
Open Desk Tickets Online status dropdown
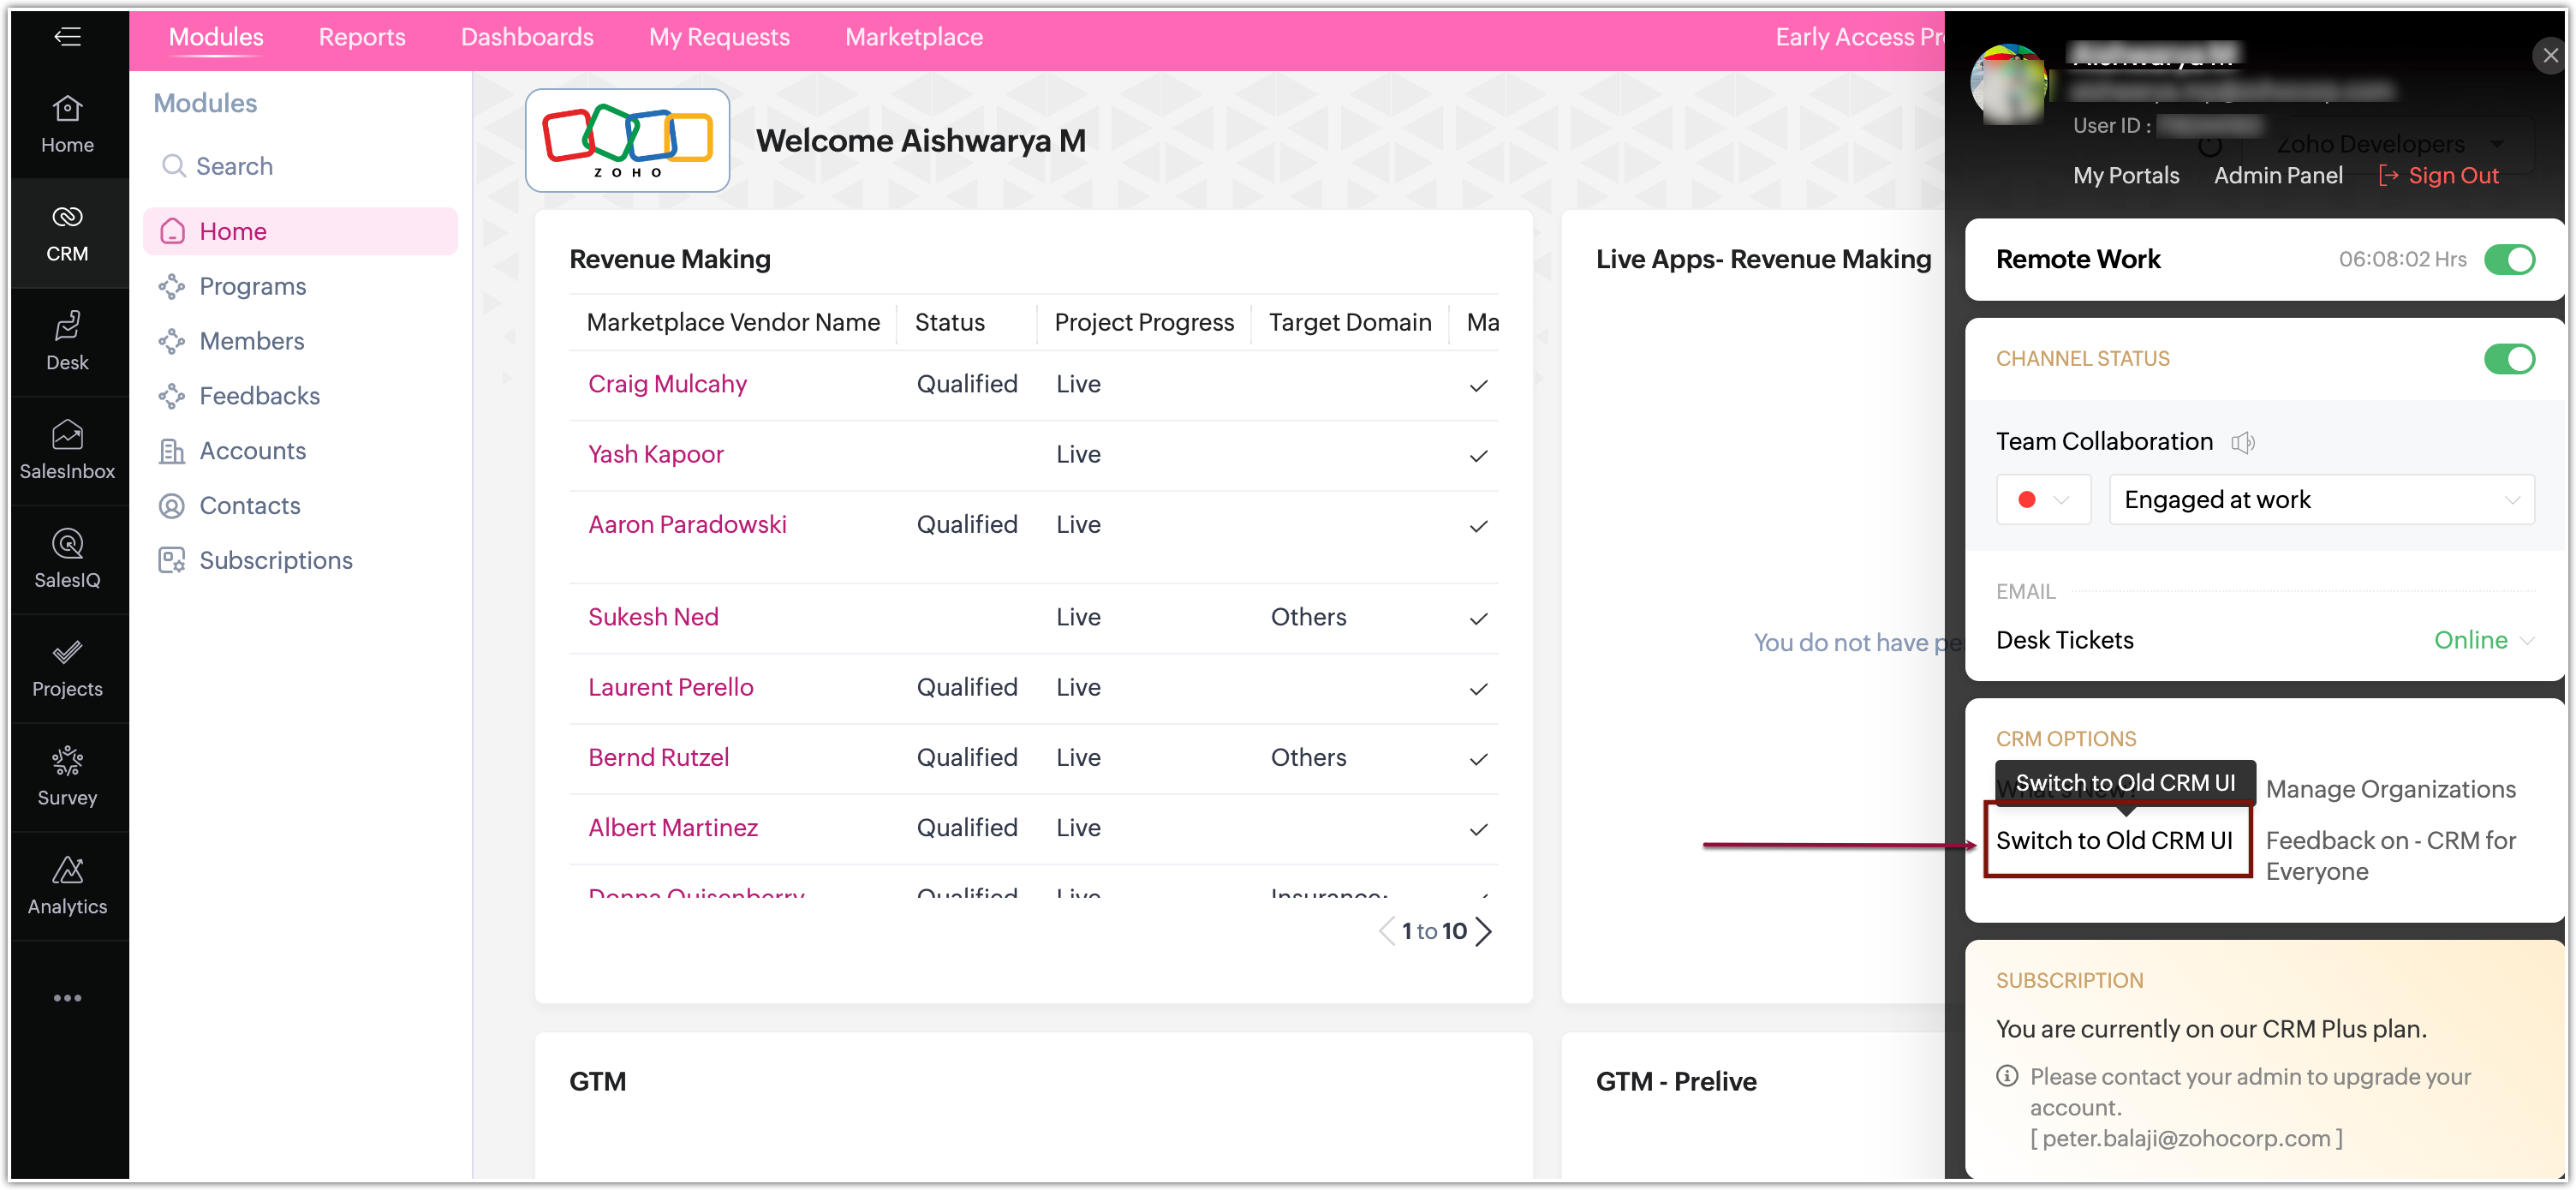(x=2482, y=640)
